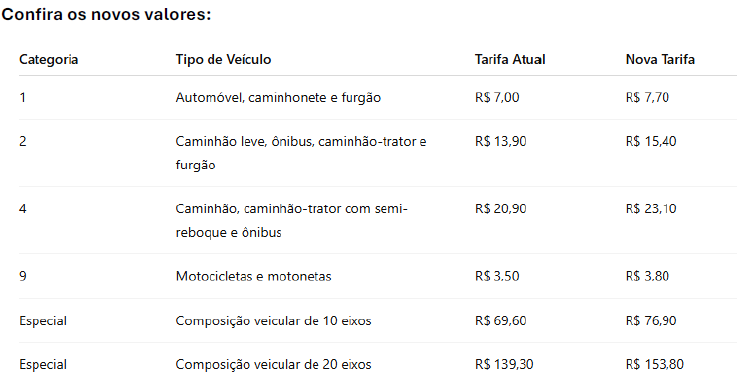Click the Tarifa Atual column header
Image resolution: width=737 pixels, height=391 pixels.
pos(510,60)
